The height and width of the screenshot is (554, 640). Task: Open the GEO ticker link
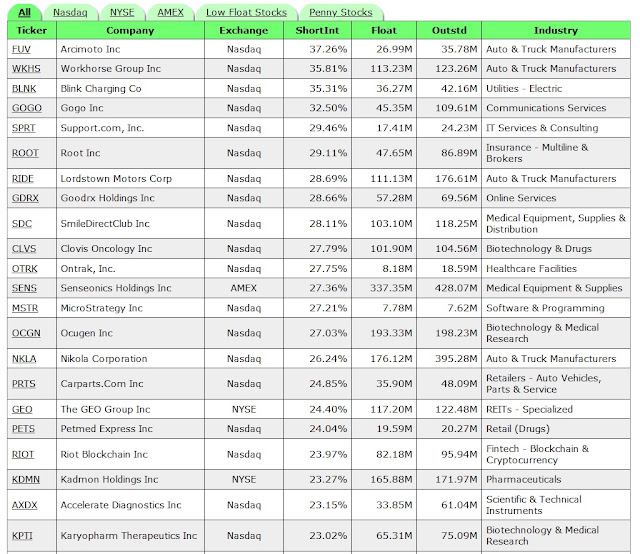coord(22,409)
